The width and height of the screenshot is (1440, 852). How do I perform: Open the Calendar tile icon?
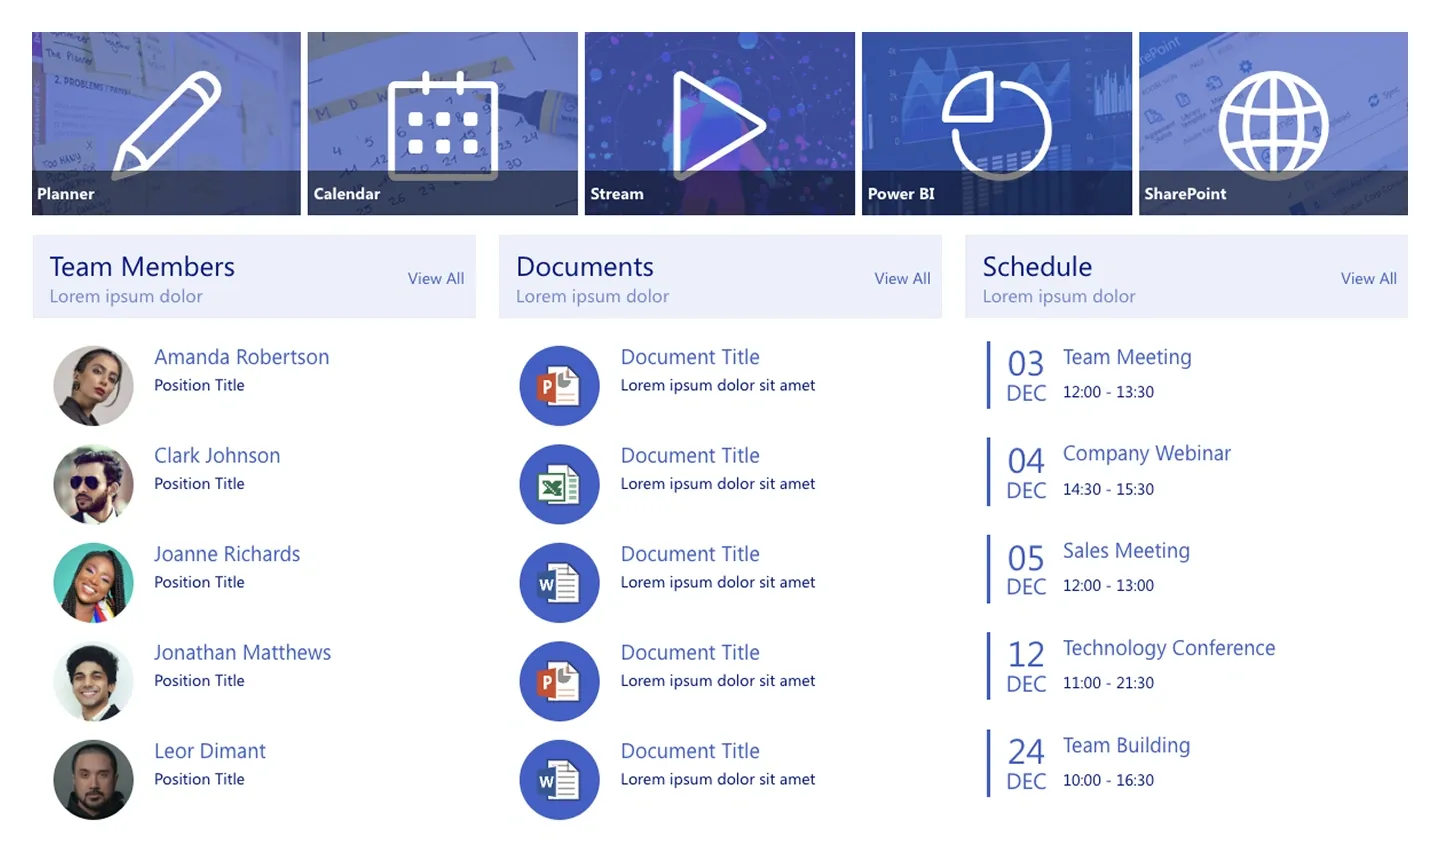pos(443,126)
